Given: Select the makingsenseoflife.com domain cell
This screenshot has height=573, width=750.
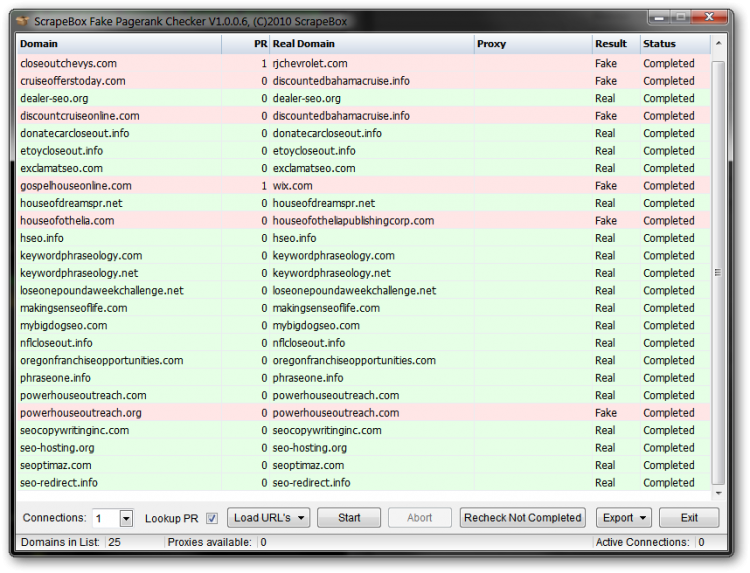Looking at the screenshot, I should click(x=119, y=308).
